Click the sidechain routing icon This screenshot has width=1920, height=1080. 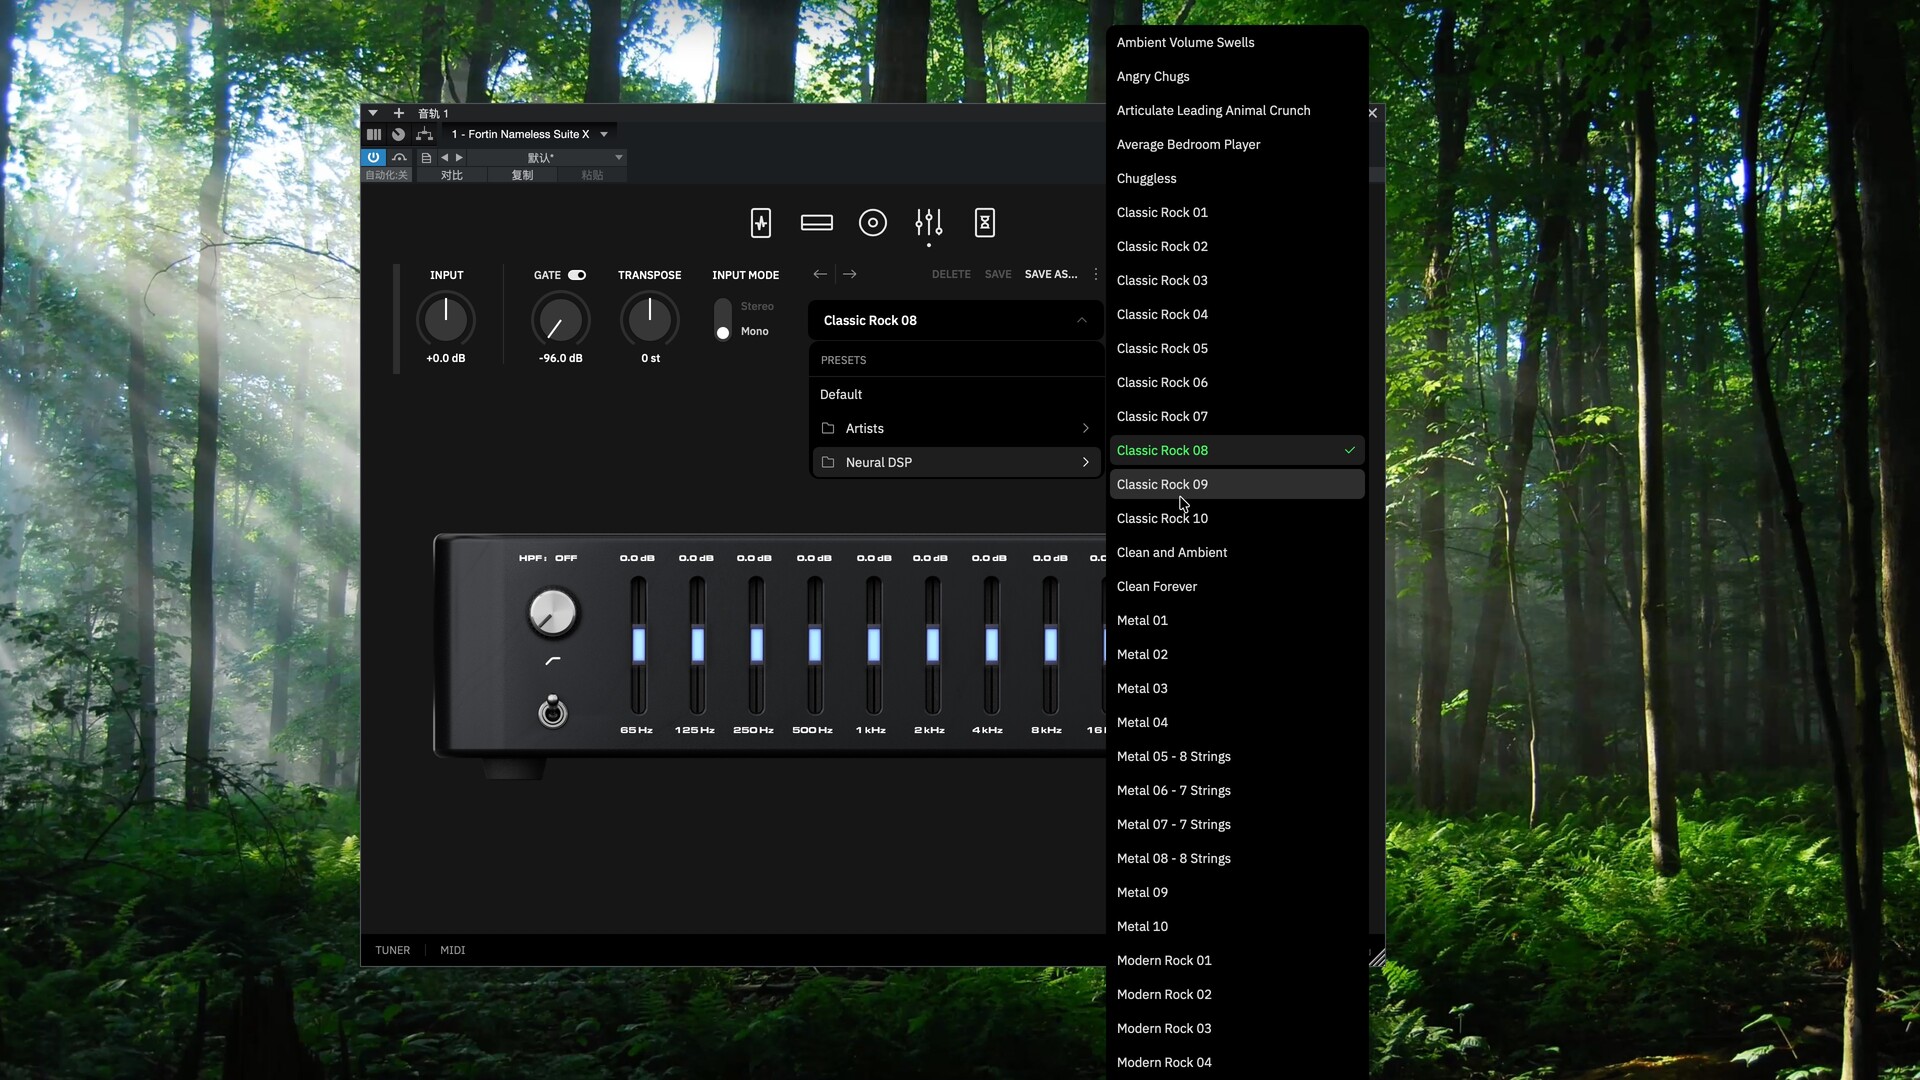[425, 134]
